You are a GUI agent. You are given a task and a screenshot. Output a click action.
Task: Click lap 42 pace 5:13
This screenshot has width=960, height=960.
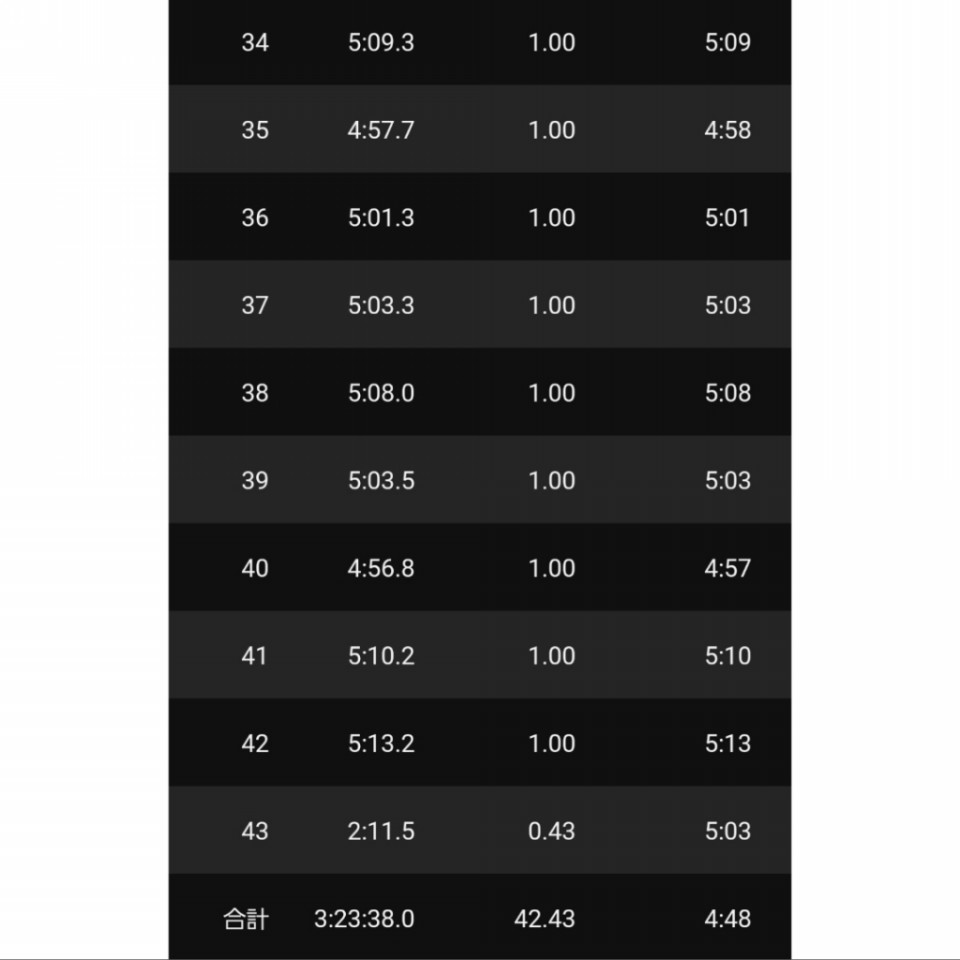pos(727,744)
